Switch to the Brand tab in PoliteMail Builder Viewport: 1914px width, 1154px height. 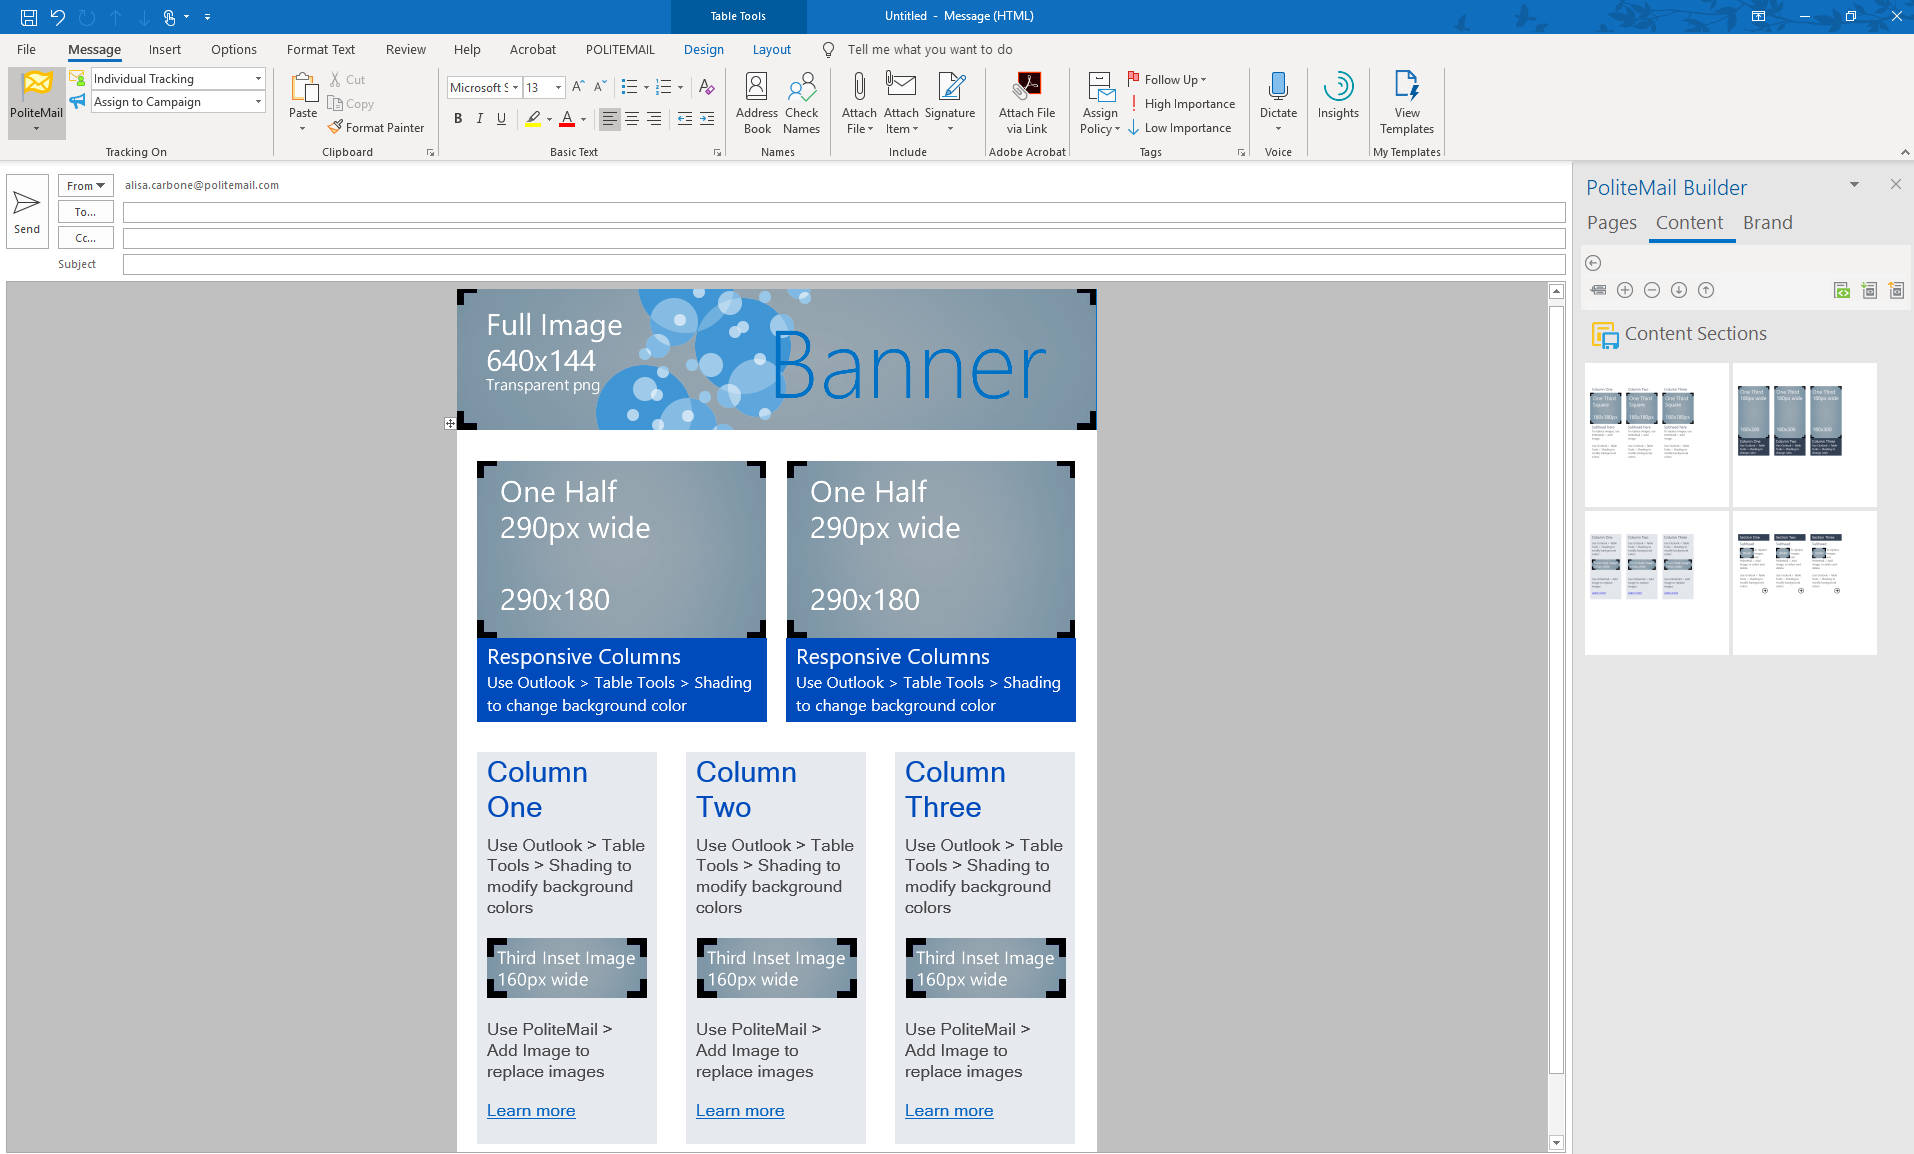click(1766, 222)
